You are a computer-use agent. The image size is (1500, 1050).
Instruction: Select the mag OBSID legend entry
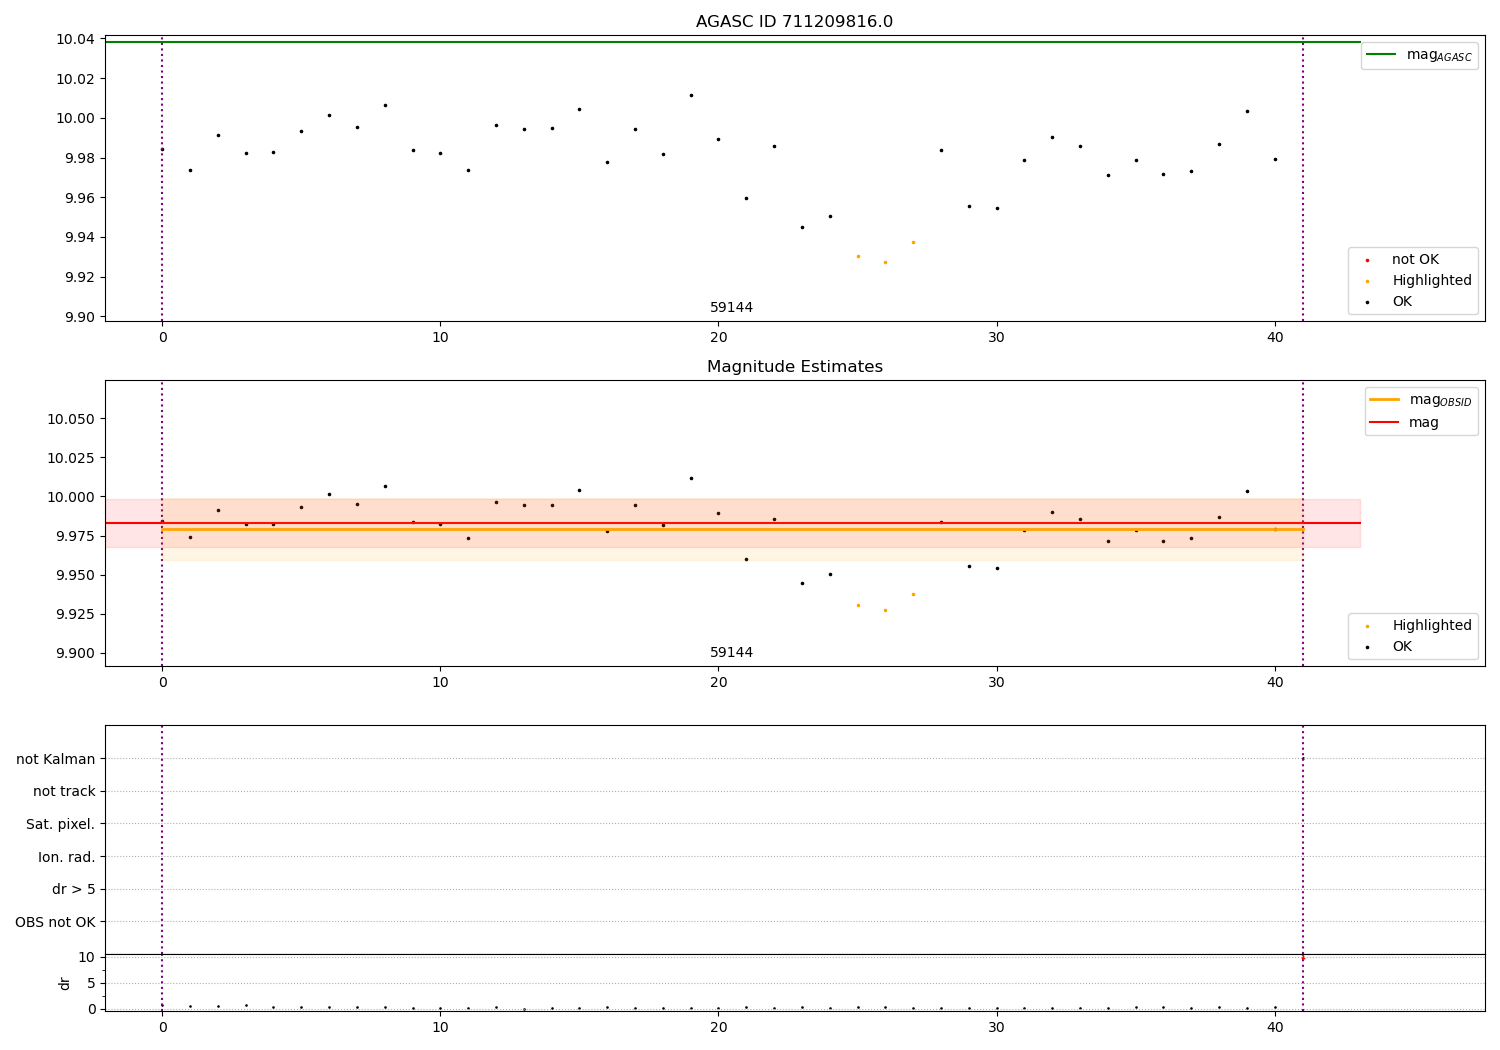click(1421, 400)
